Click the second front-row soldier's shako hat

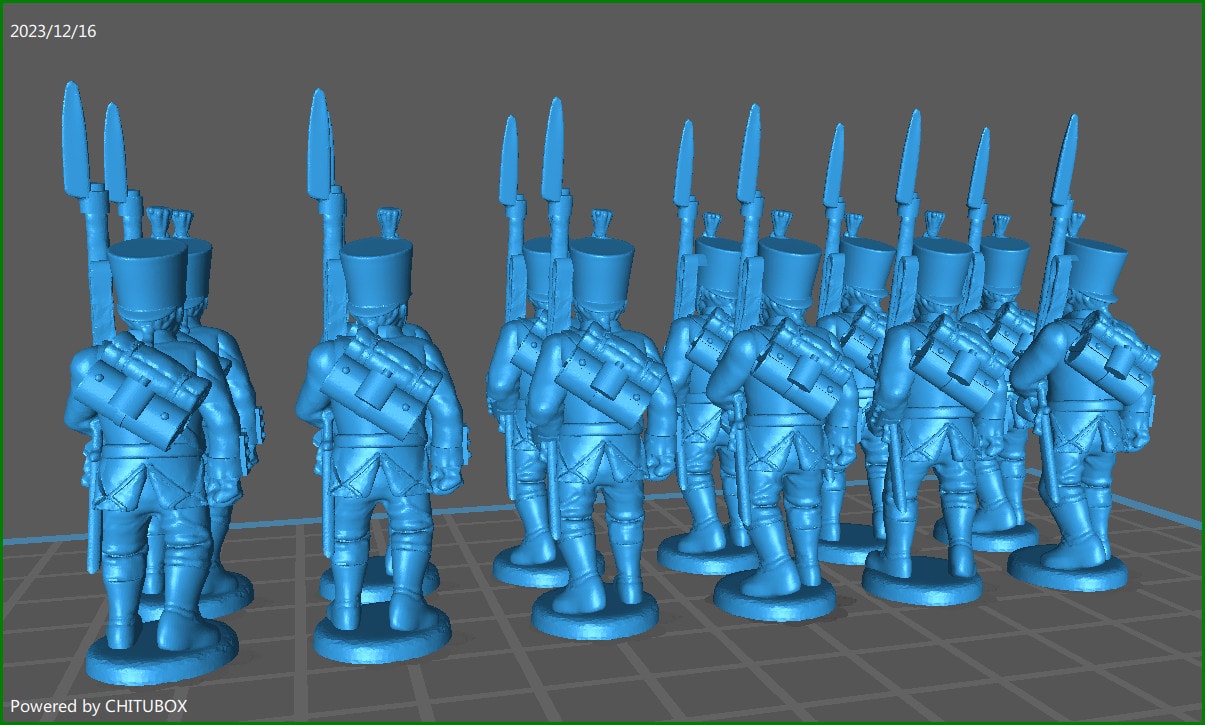point(377,270)
